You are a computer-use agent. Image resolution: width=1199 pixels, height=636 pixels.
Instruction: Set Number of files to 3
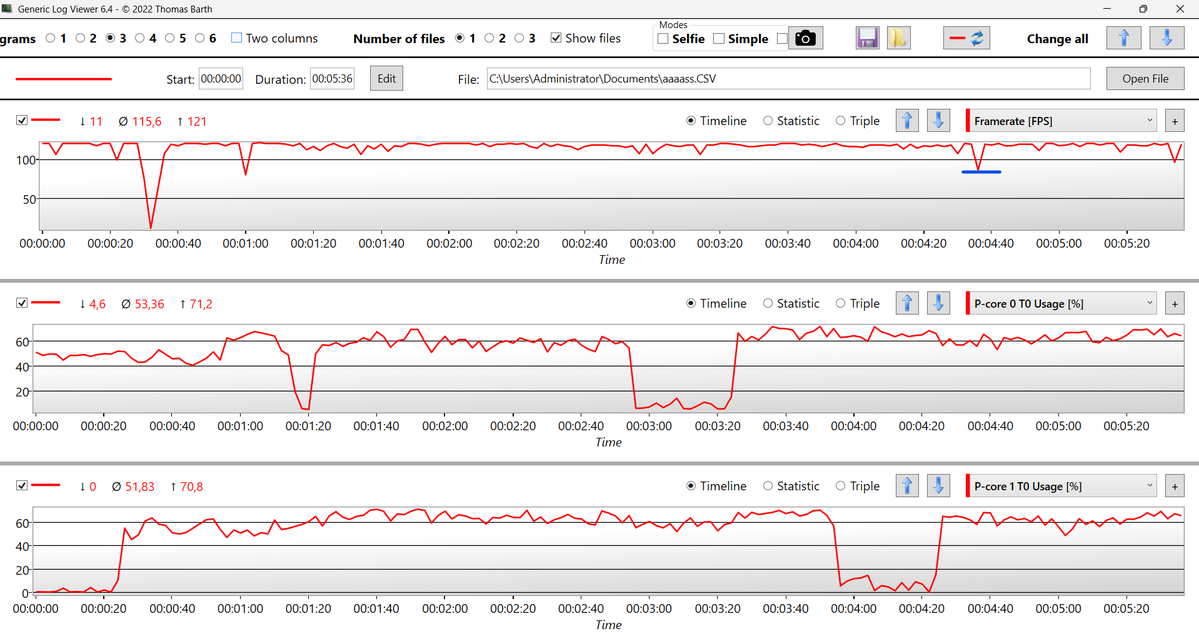coord(519,38)
